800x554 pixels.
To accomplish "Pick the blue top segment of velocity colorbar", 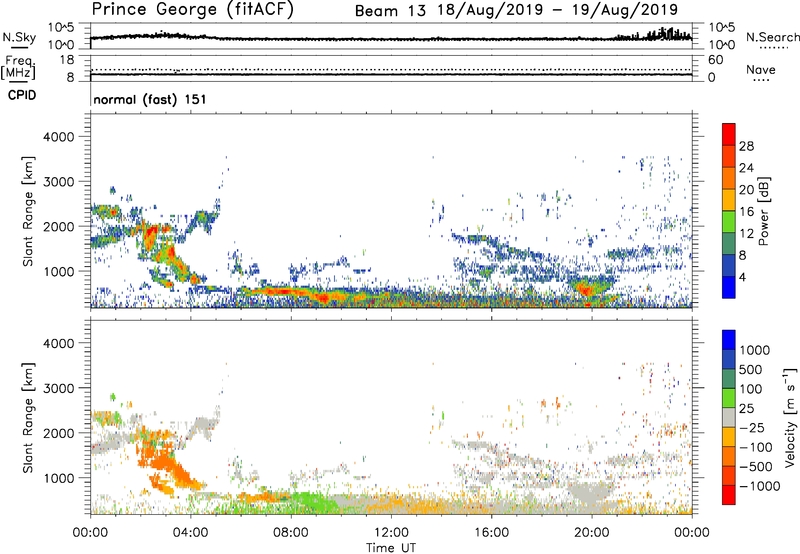I will tap(729, 340).
